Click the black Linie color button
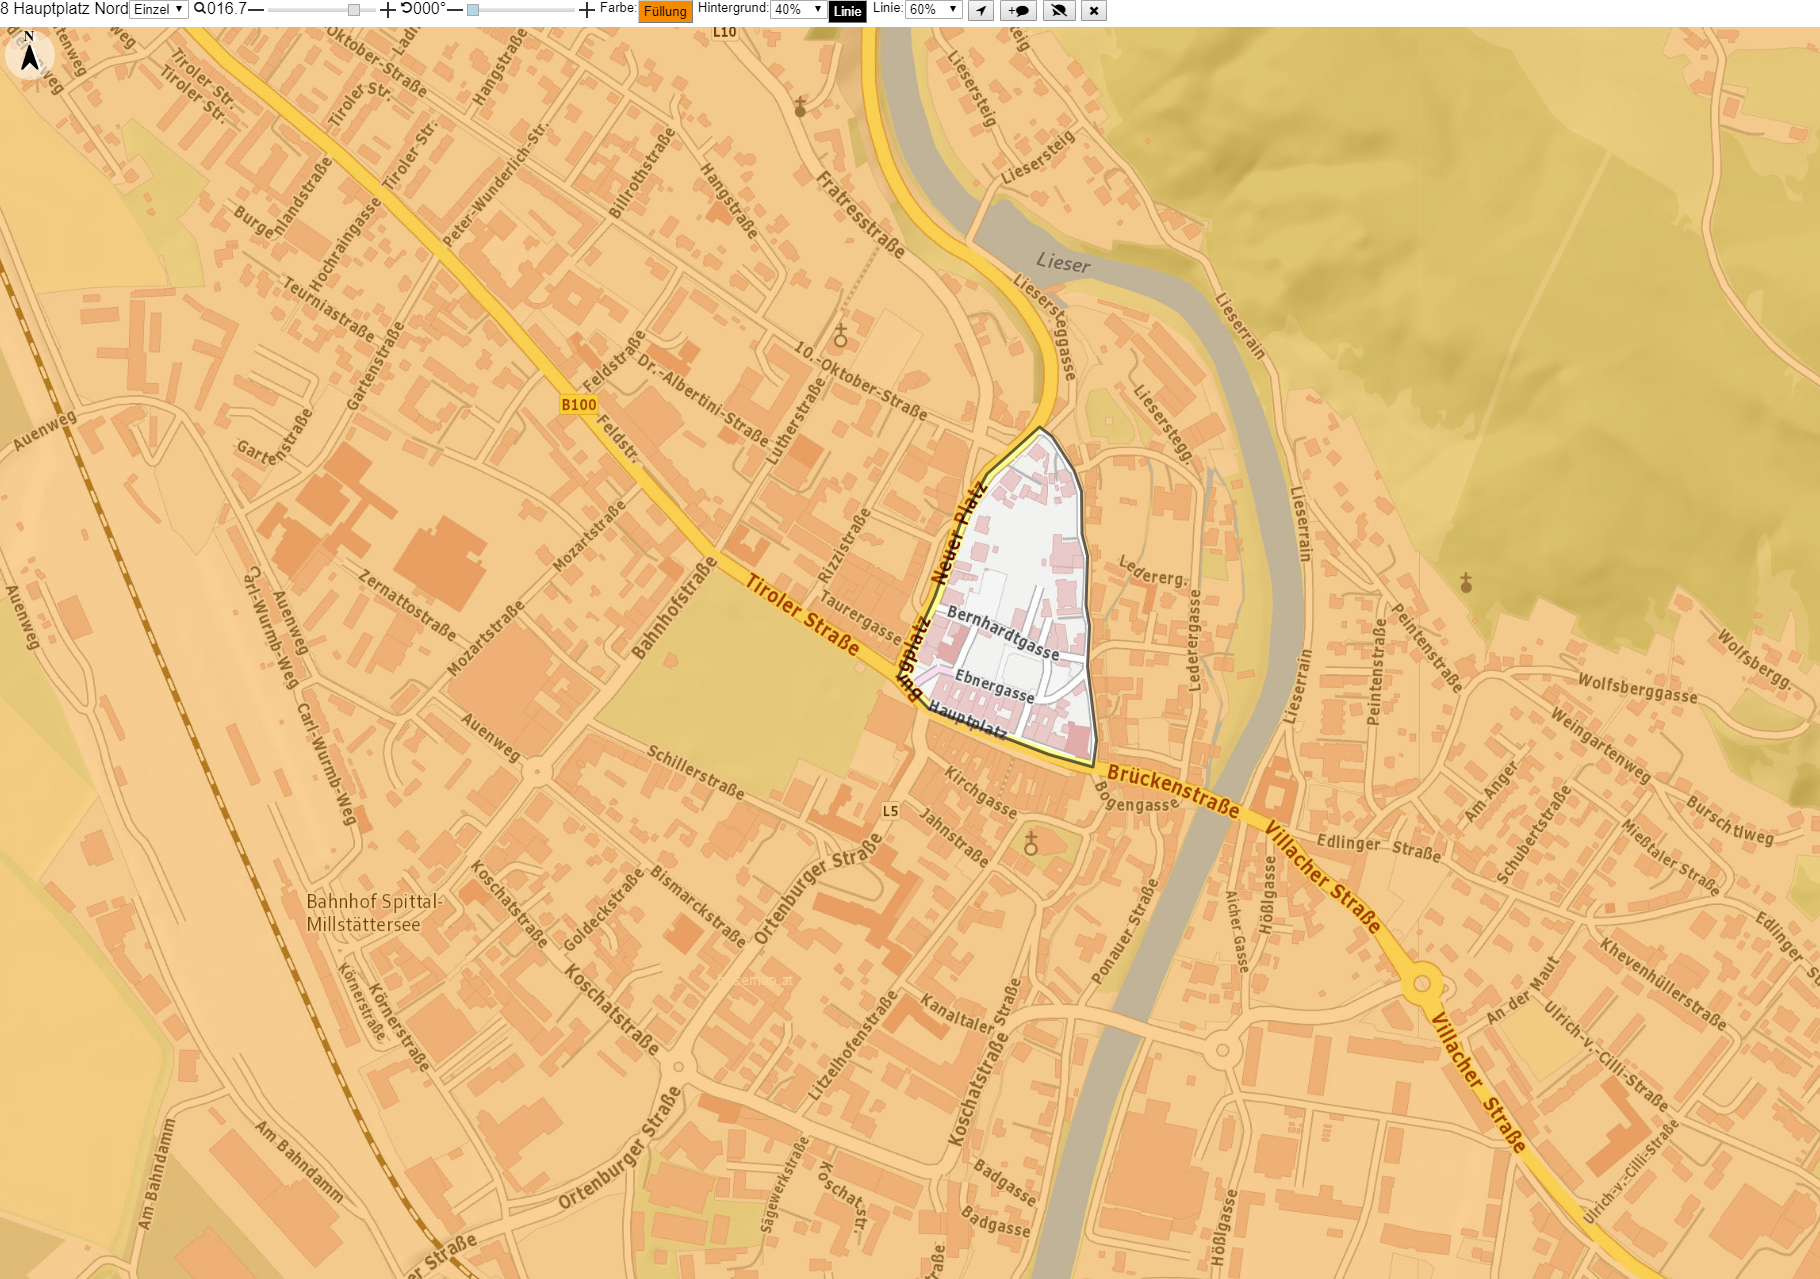The height and width of the screenshot is (1279, 1820). (x=847, y=11)
